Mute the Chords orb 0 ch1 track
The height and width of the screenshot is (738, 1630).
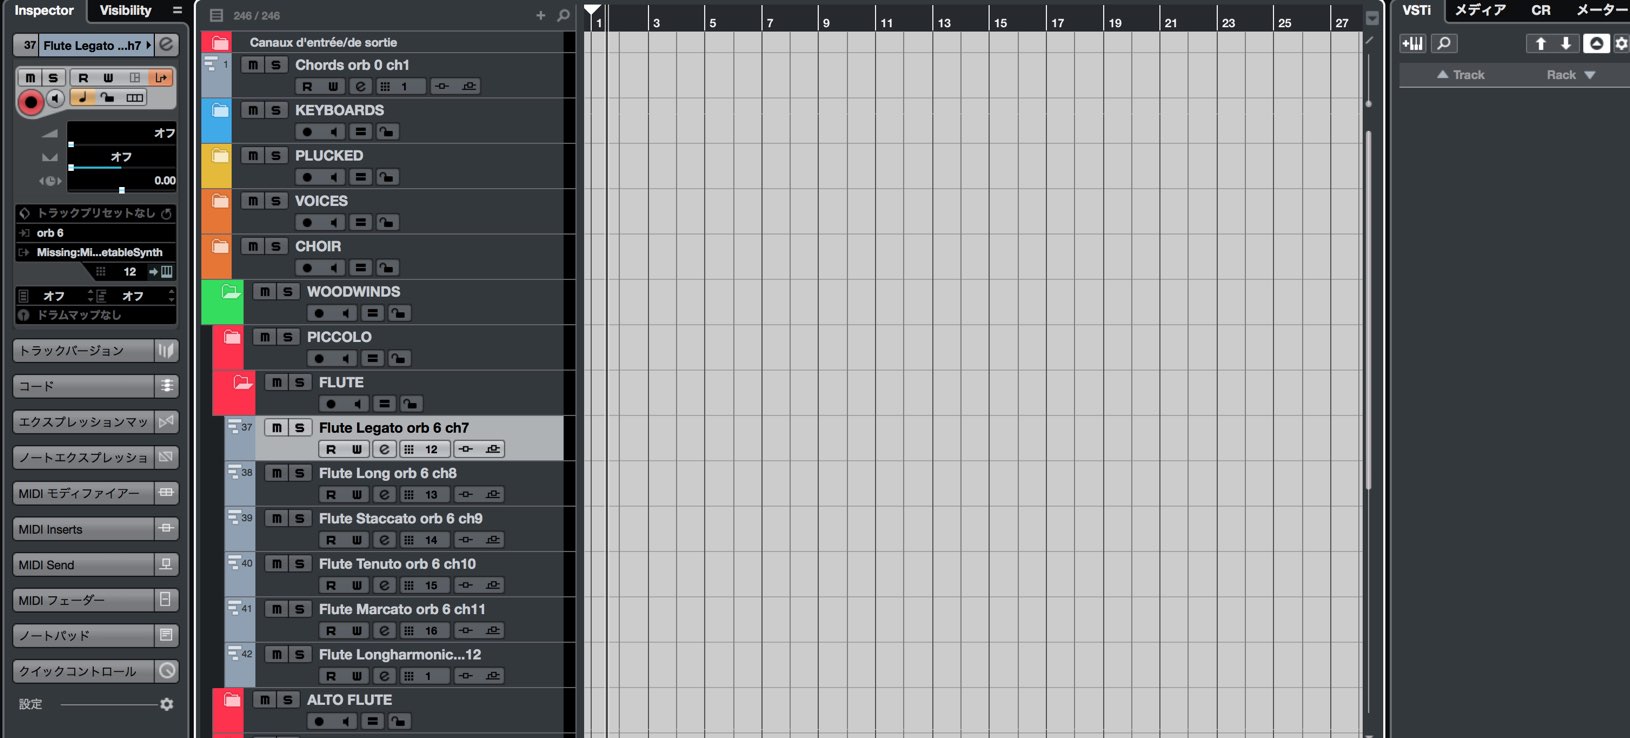pyautogui.click(x=253, y=65)
